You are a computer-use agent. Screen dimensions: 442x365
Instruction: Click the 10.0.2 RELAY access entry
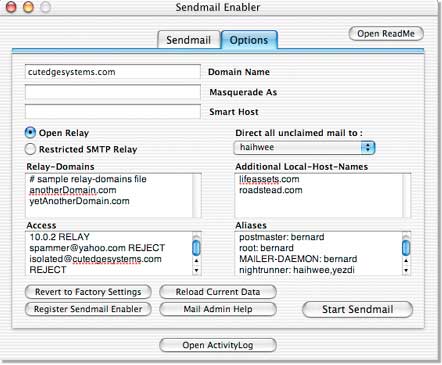[59, 237]
